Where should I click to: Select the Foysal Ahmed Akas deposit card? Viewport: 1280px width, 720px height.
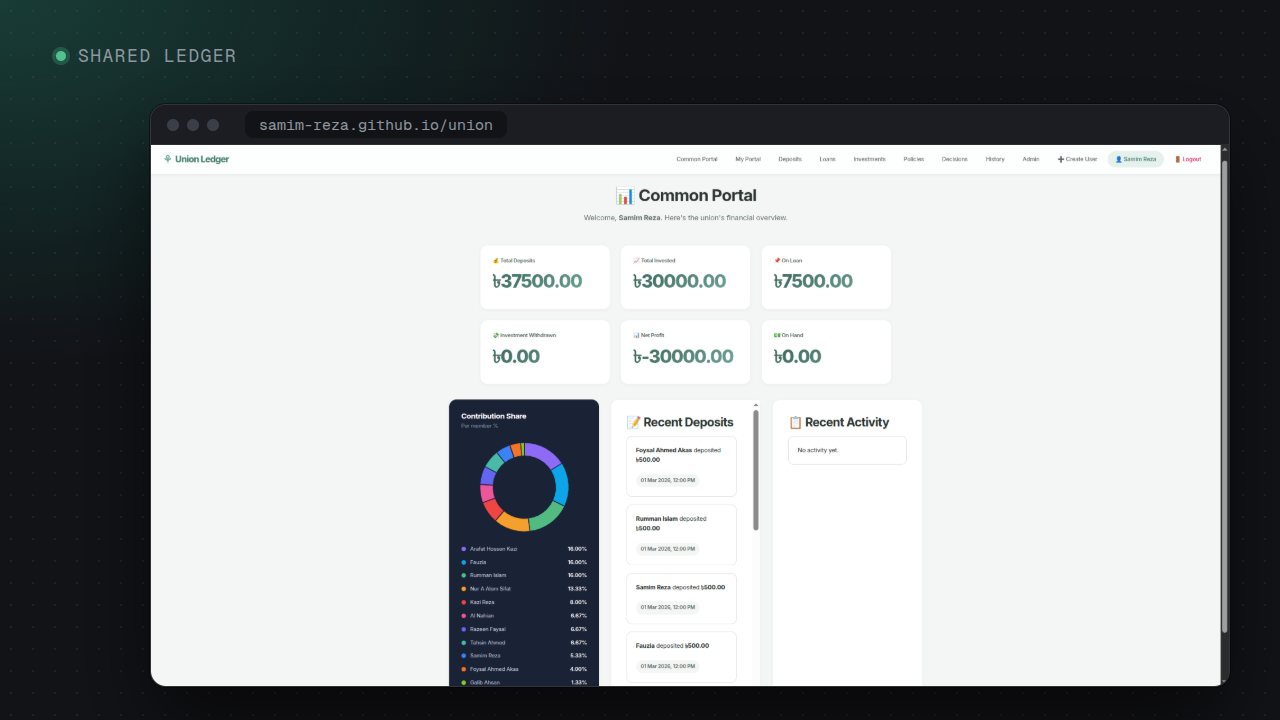681,466
